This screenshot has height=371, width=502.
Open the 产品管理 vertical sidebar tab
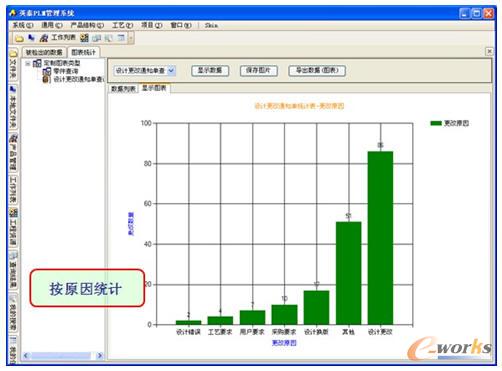pos(12,152)
